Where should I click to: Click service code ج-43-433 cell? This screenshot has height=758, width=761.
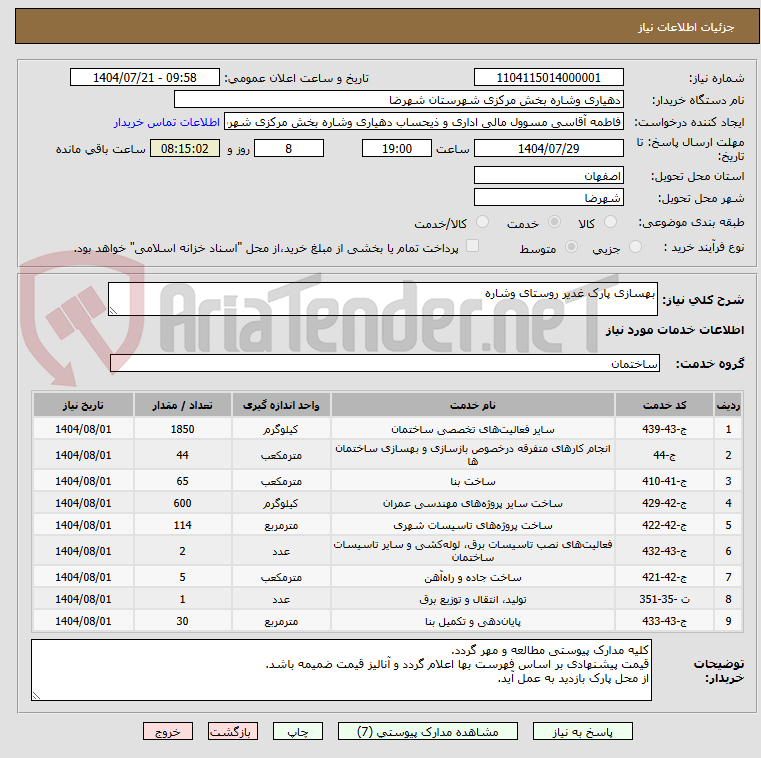coord(664,621)
